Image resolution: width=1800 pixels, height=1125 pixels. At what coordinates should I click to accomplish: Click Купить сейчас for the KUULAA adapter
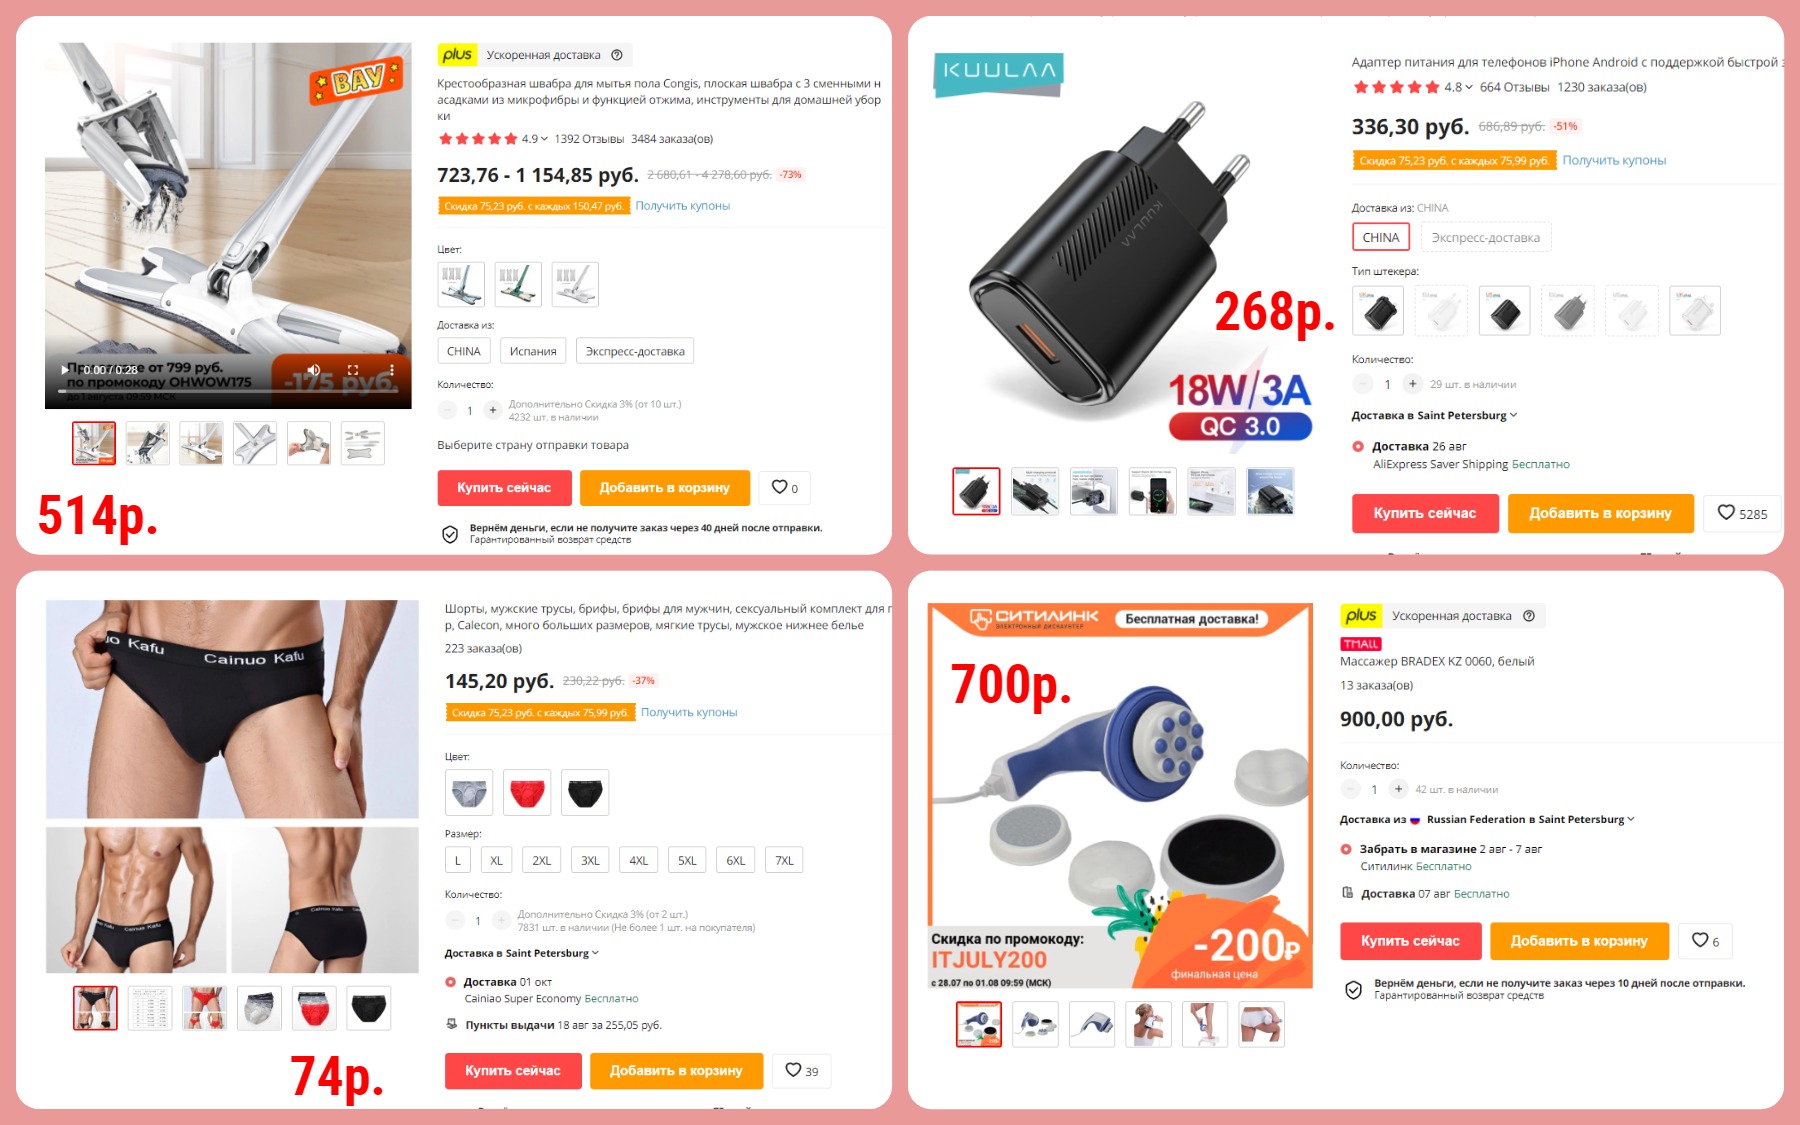pos(1425,513)
